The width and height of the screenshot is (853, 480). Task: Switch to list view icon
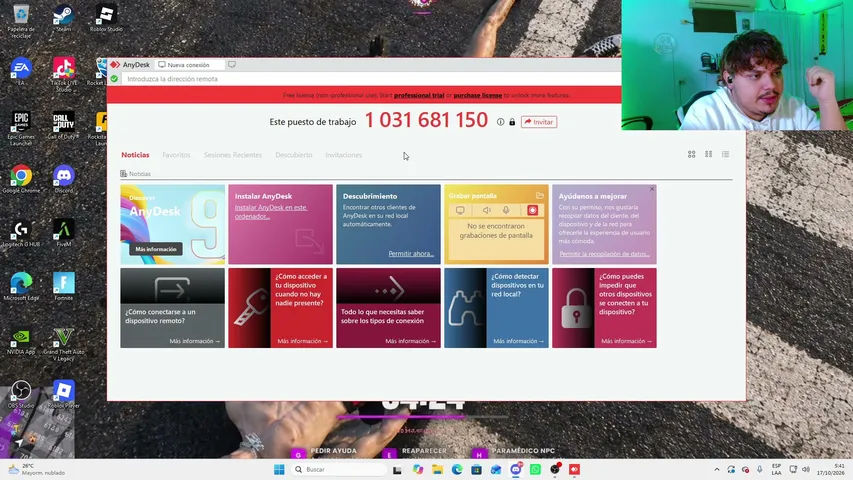[x=725, y=155]
